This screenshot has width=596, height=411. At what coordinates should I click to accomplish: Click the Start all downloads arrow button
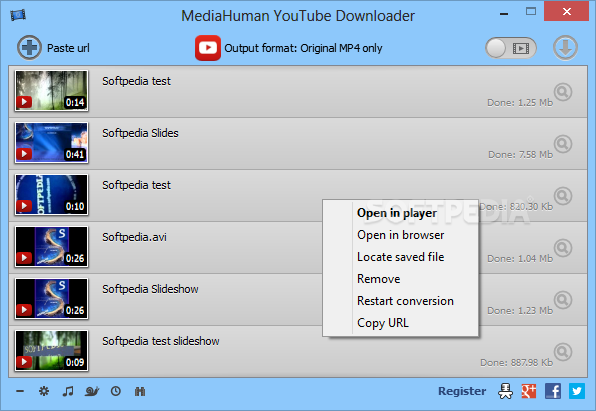[x=565, y=48]
